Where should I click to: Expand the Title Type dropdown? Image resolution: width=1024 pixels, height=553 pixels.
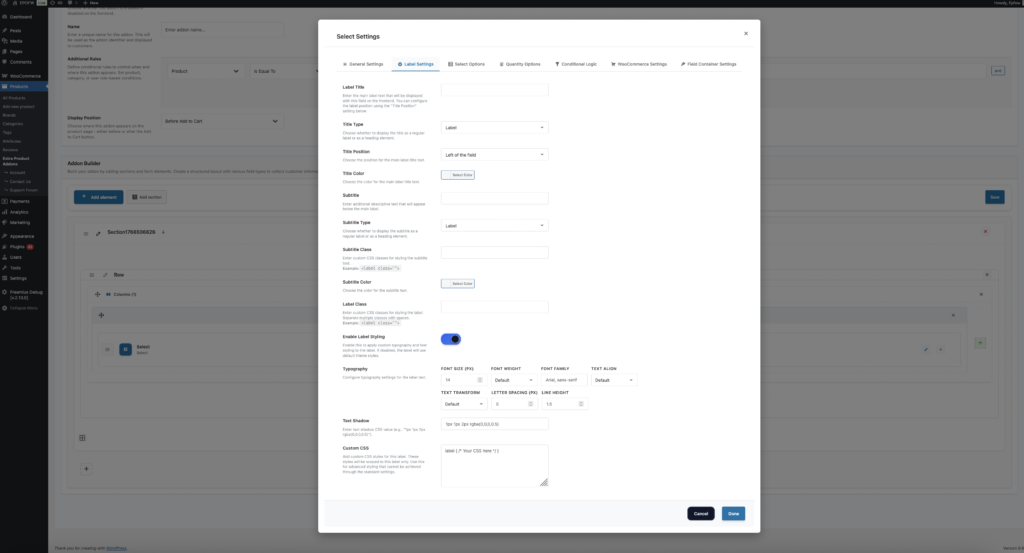495,128
